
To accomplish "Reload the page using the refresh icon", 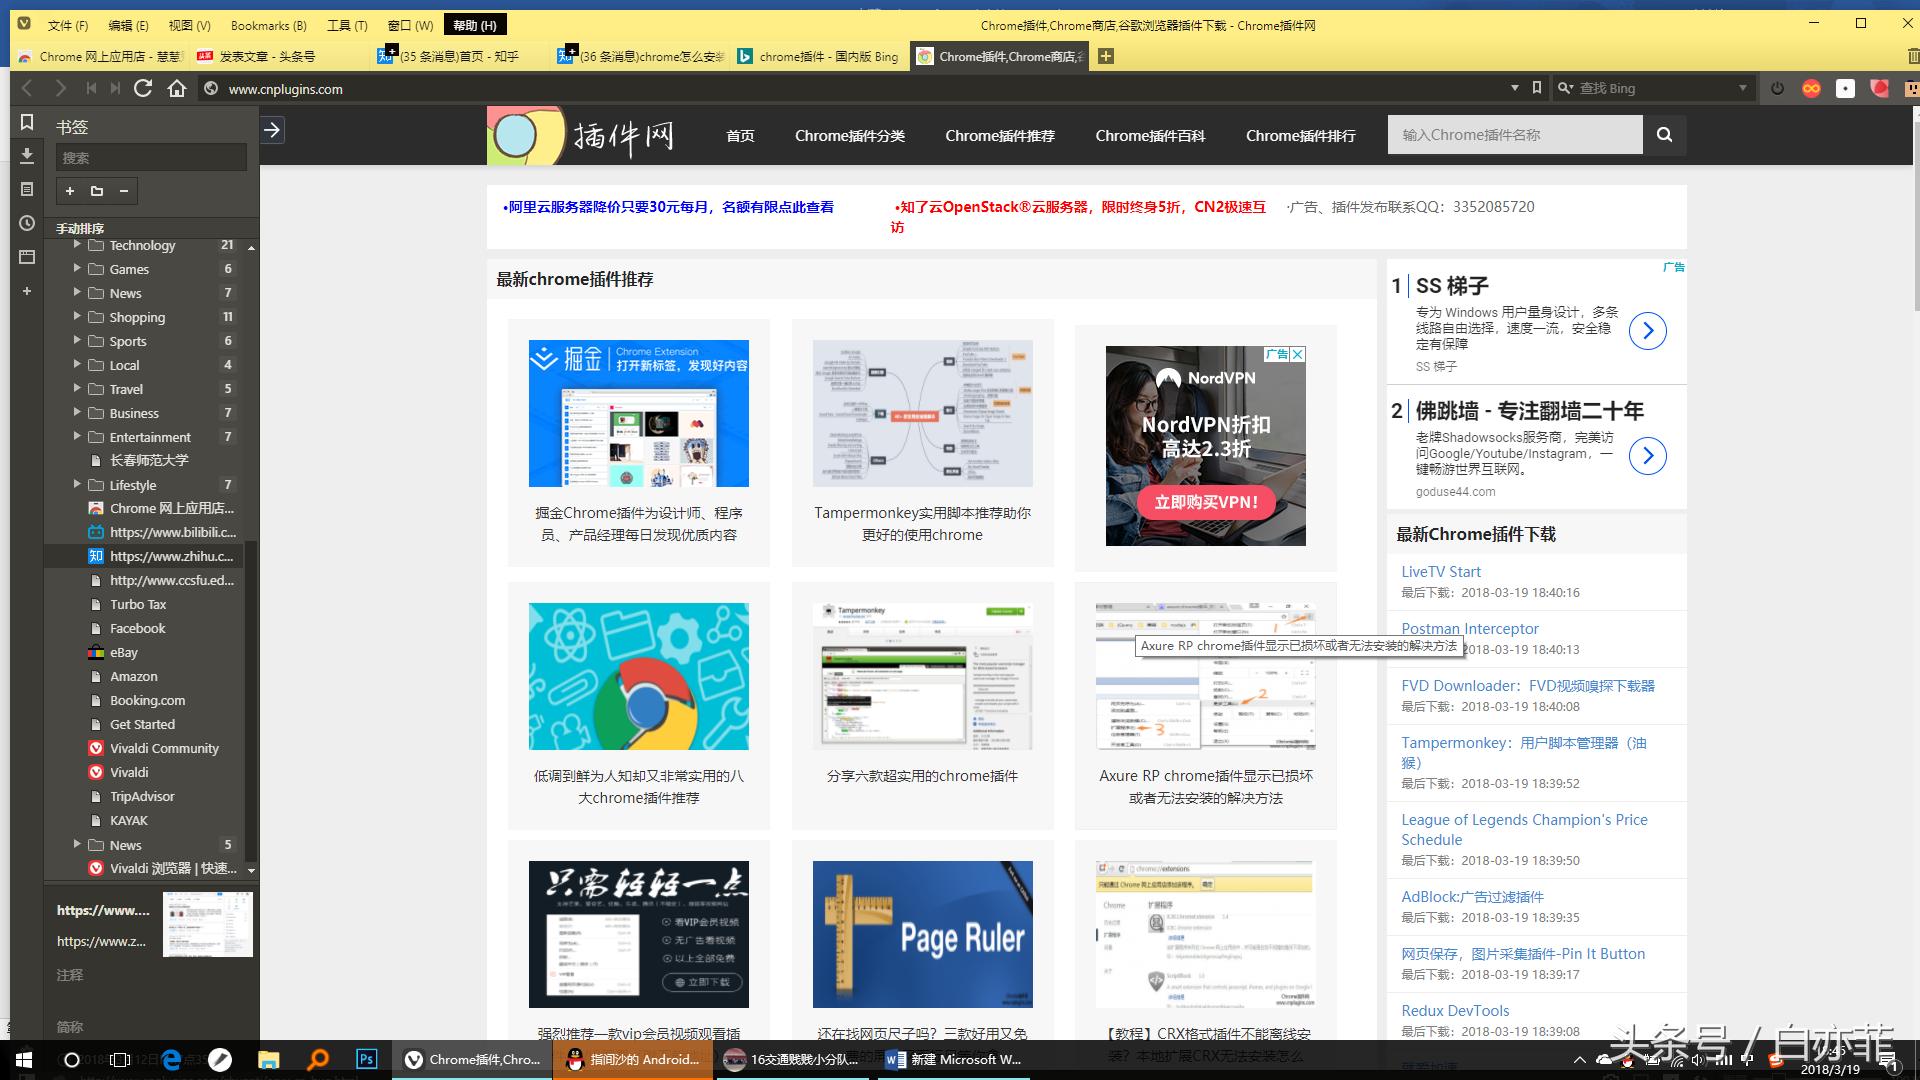I will 143,88.
